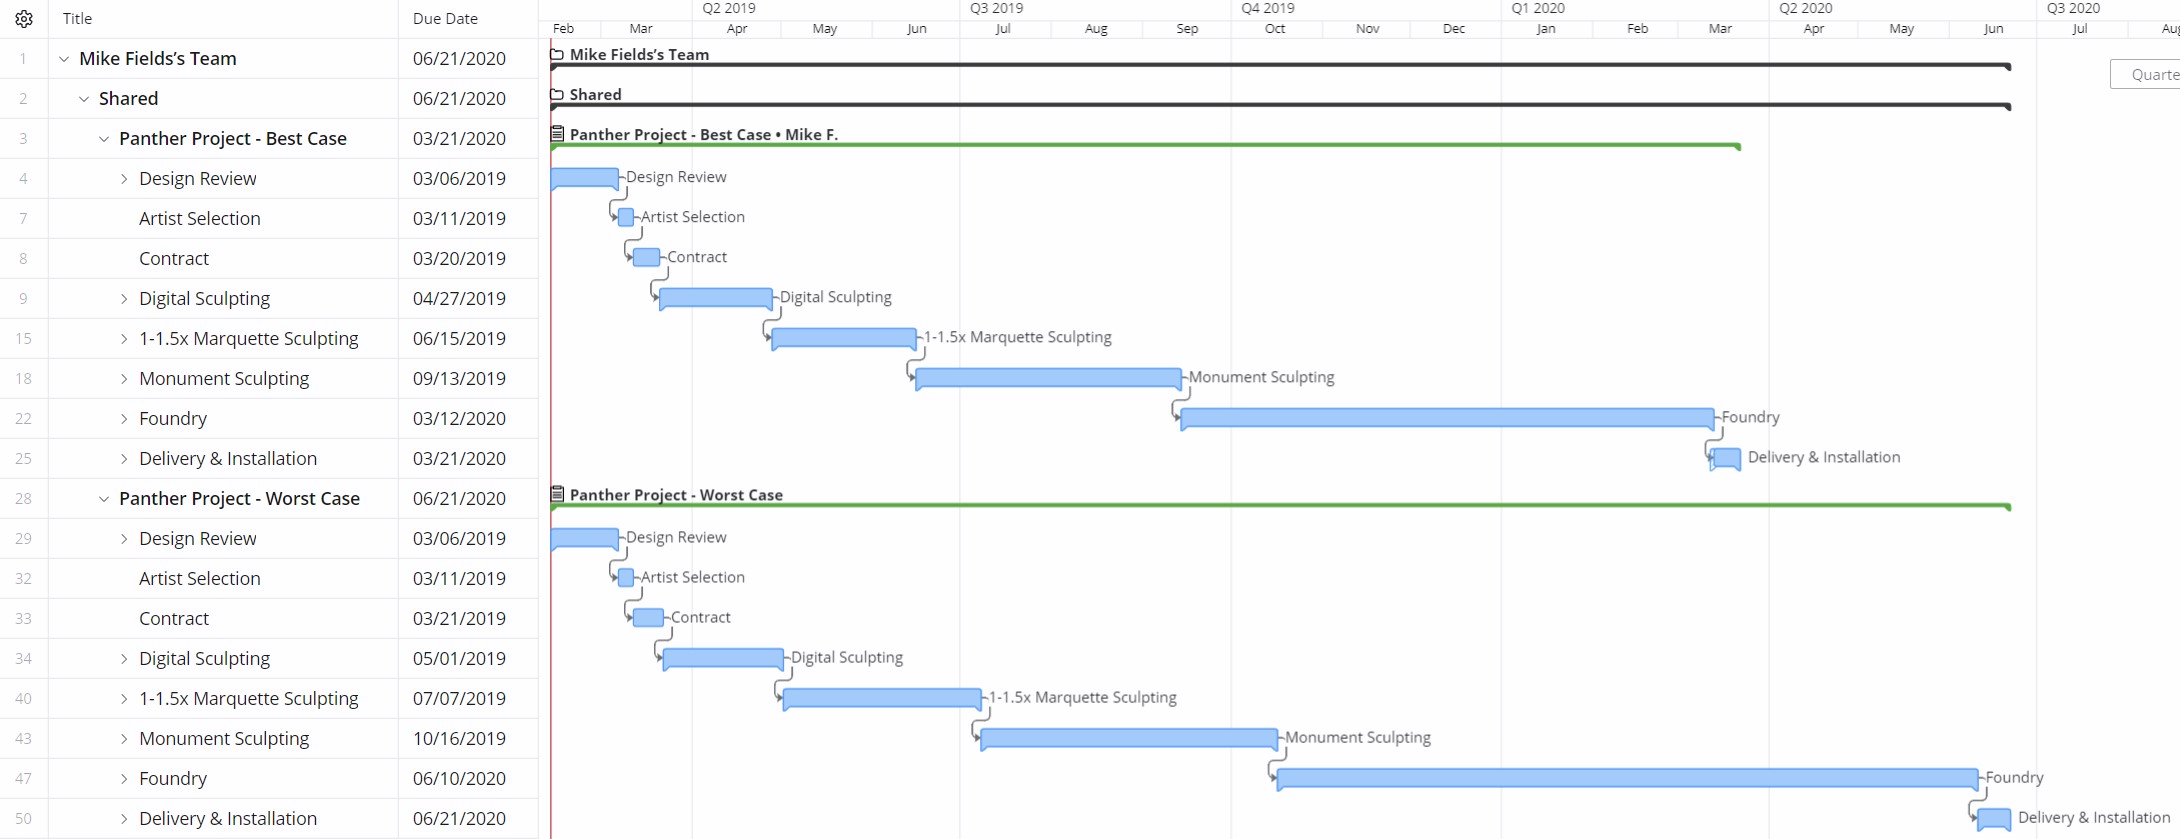Screen dimensions: 2180x839
Task: Select the Contract task in row 33
Action: pos(174,619)
